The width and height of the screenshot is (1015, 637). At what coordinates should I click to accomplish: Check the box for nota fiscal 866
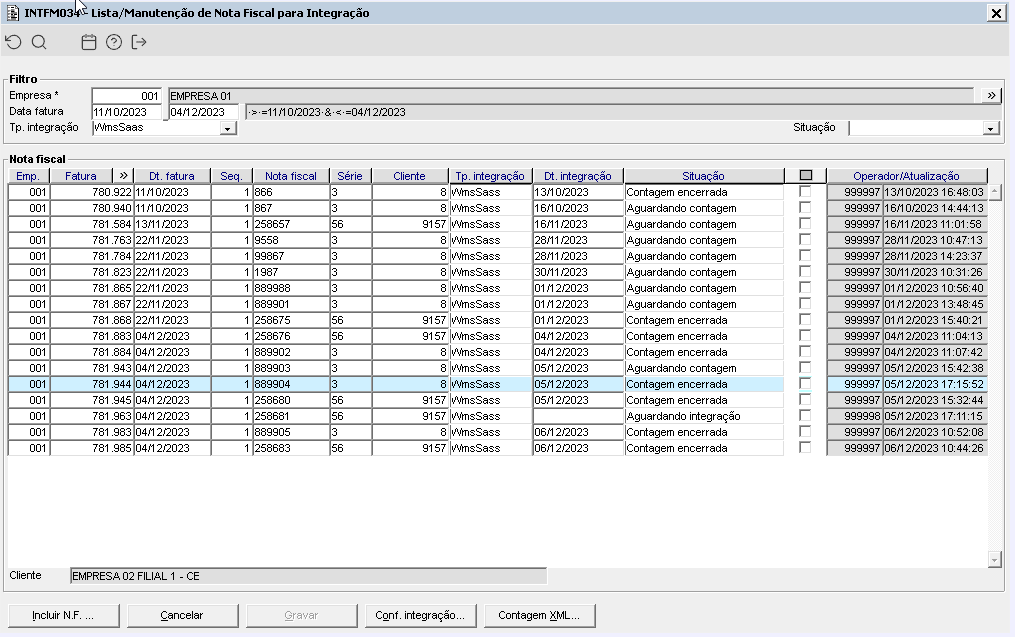click(x=805, y=192)
